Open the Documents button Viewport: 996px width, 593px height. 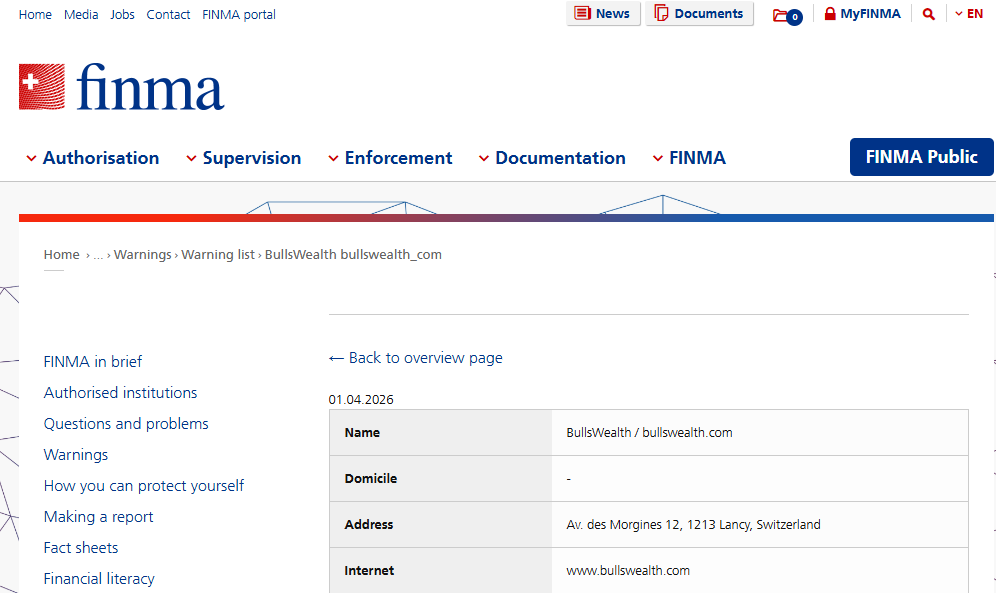coord(699,13)
